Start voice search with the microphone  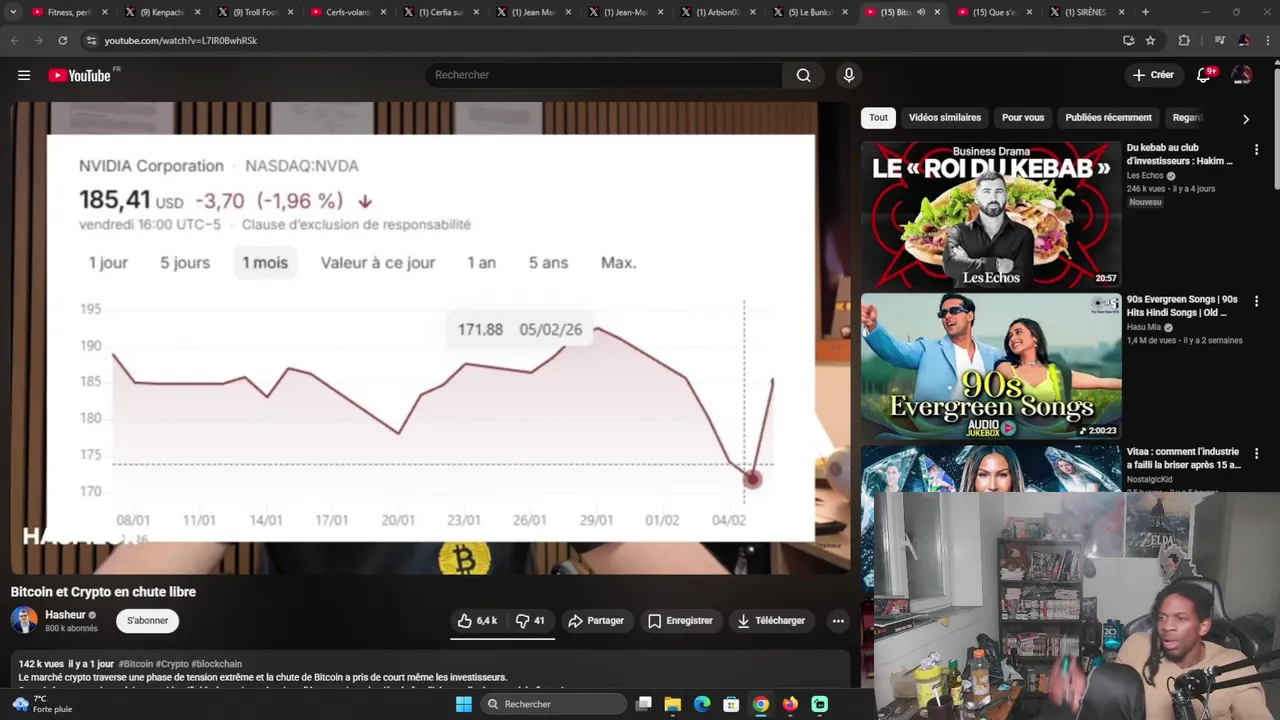848,75
